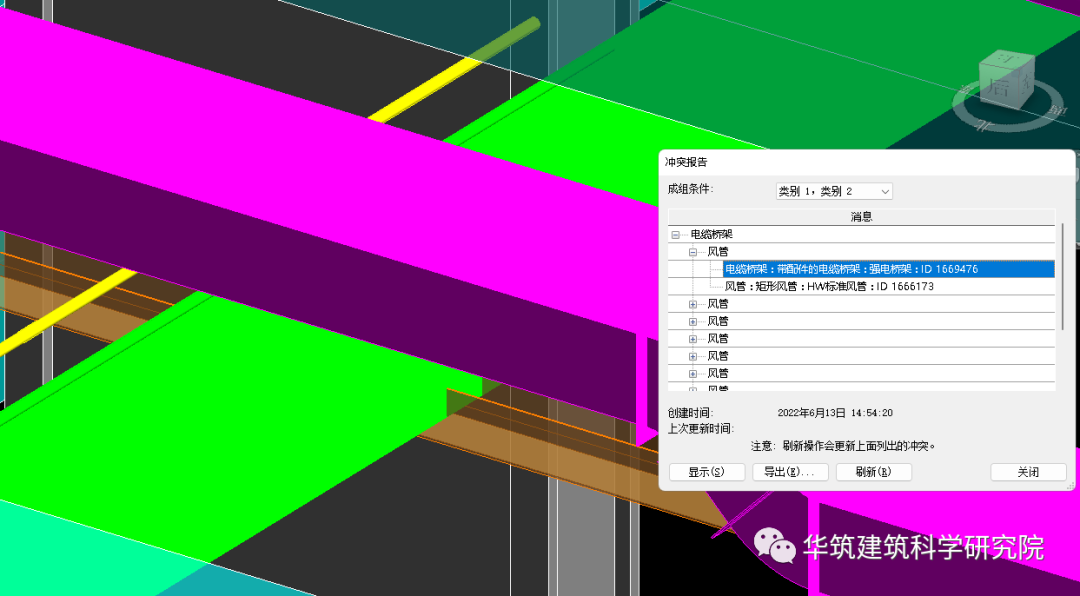Screen dimensions: 1080x596
Task: Select the 电缆桥架 root label in the tree
Action: (712, 235)
